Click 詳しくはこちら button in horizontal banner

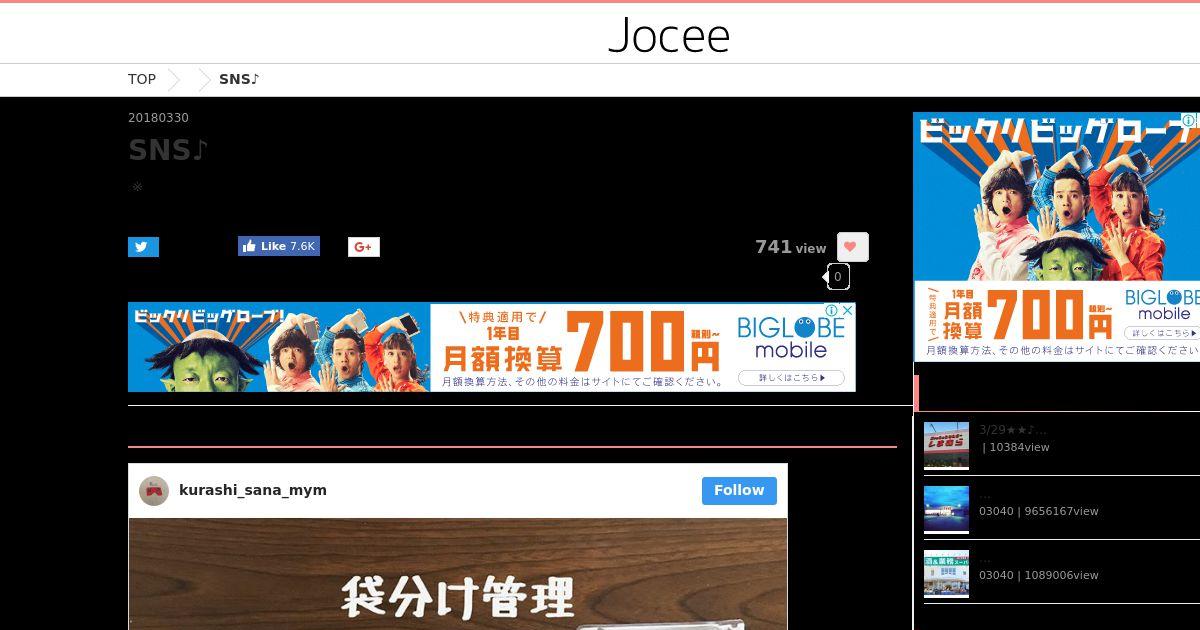[791, 378]
